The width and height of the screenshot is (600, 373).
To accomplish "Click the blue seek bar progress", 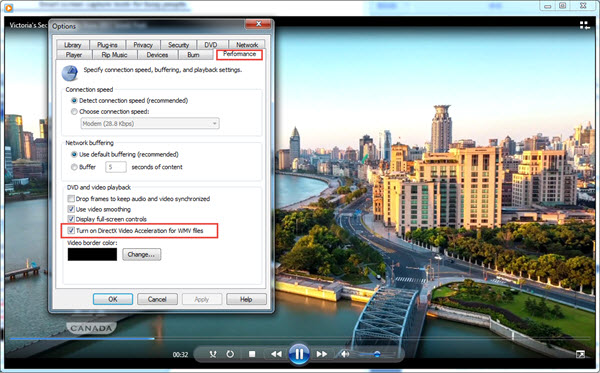I will tap(82, 339).
